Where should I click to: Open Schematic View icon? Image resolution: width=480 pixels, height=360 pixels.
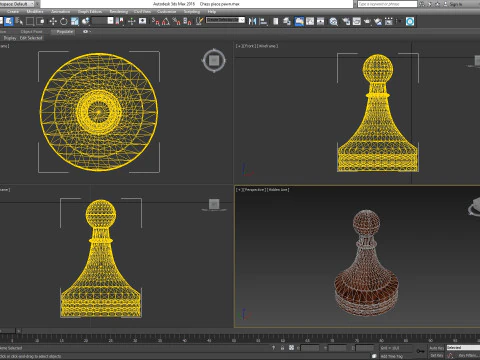click(x=321, y=21)
